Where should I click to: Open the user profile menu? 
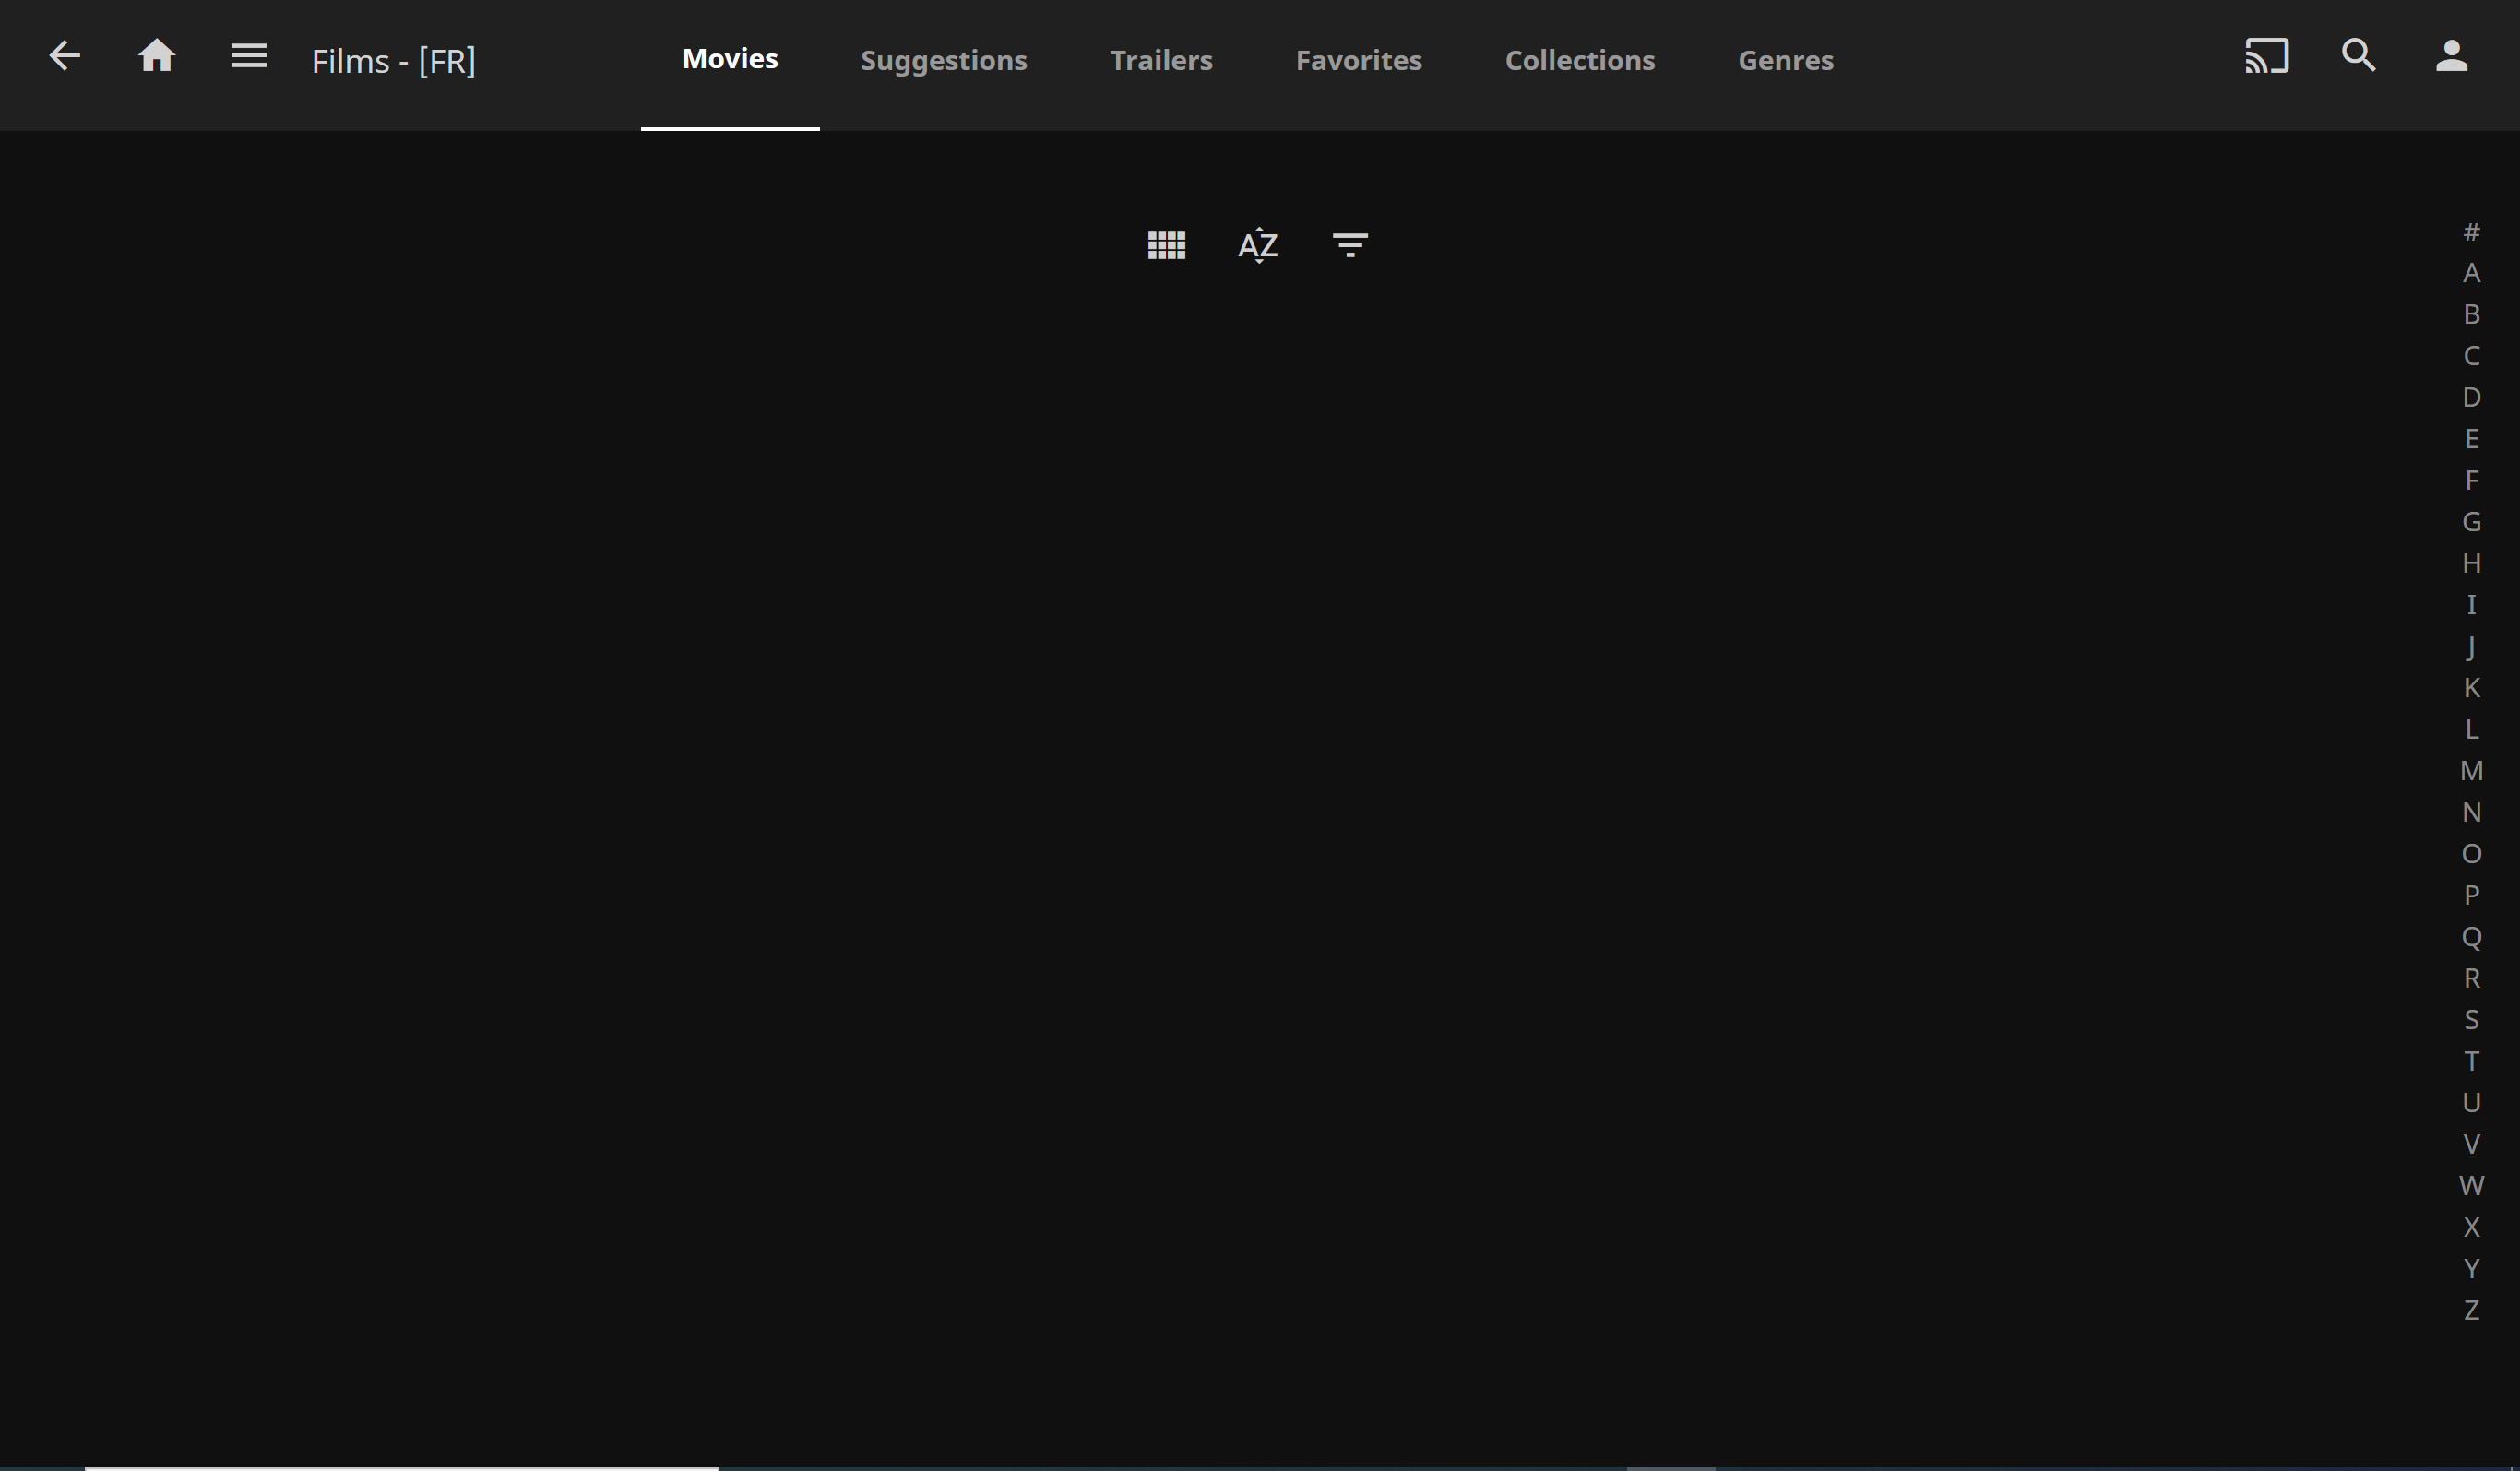[x=2451, y=57]
